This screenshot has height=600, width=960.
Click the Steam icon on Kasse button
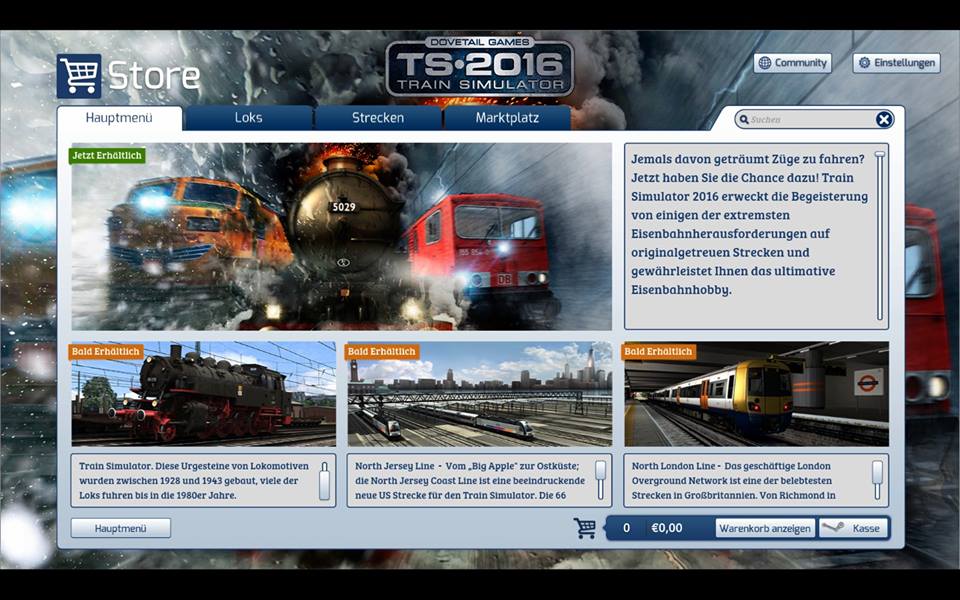[x=834, y=528]
